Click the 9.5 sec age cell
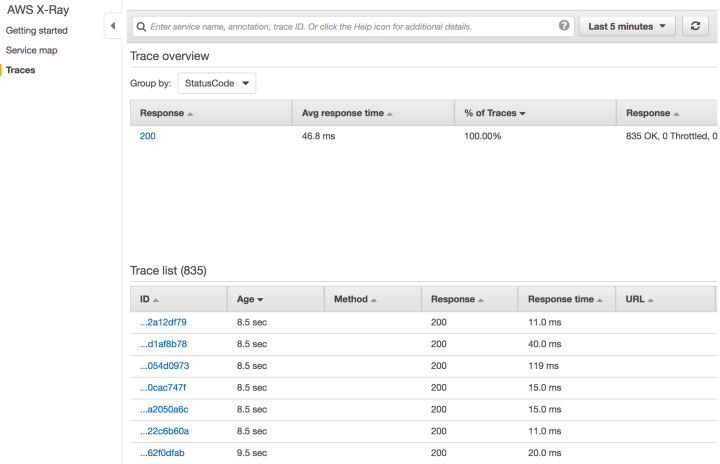This screenshot has height=464, width=720. click(252, 453)
